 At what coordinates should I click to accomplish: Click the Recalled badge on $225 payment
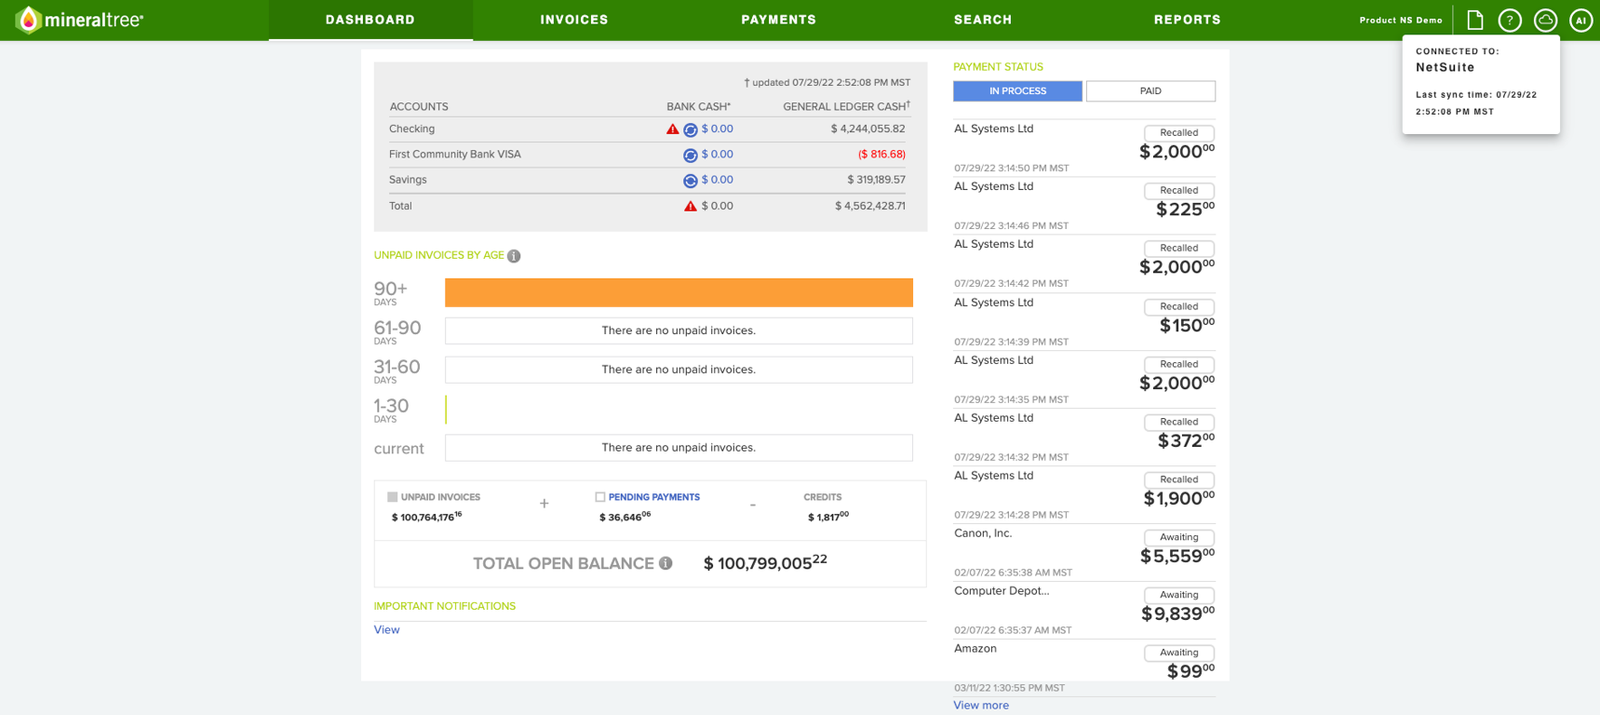[1179, 191]
